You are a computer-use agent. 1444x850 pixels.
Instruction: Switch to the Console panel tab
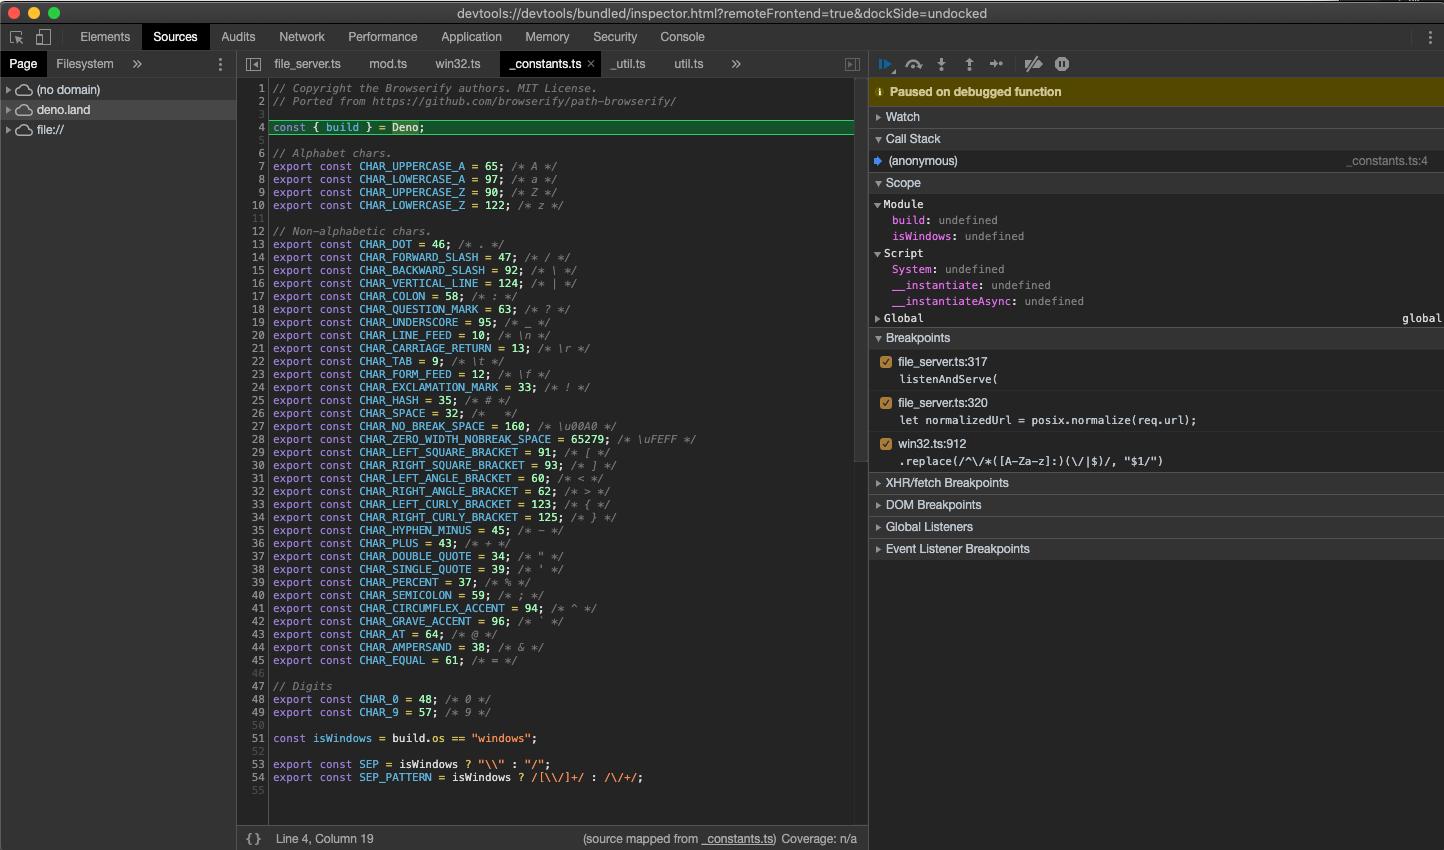(x=682, y=37)
